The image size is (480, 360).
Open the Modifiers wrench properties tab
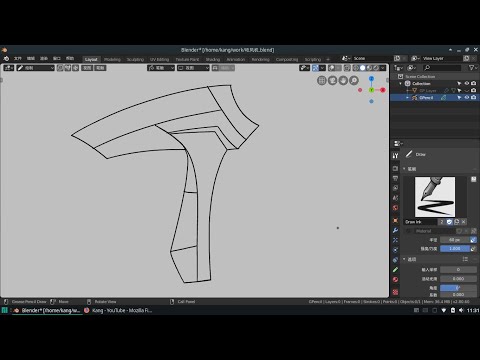(395, 230)
